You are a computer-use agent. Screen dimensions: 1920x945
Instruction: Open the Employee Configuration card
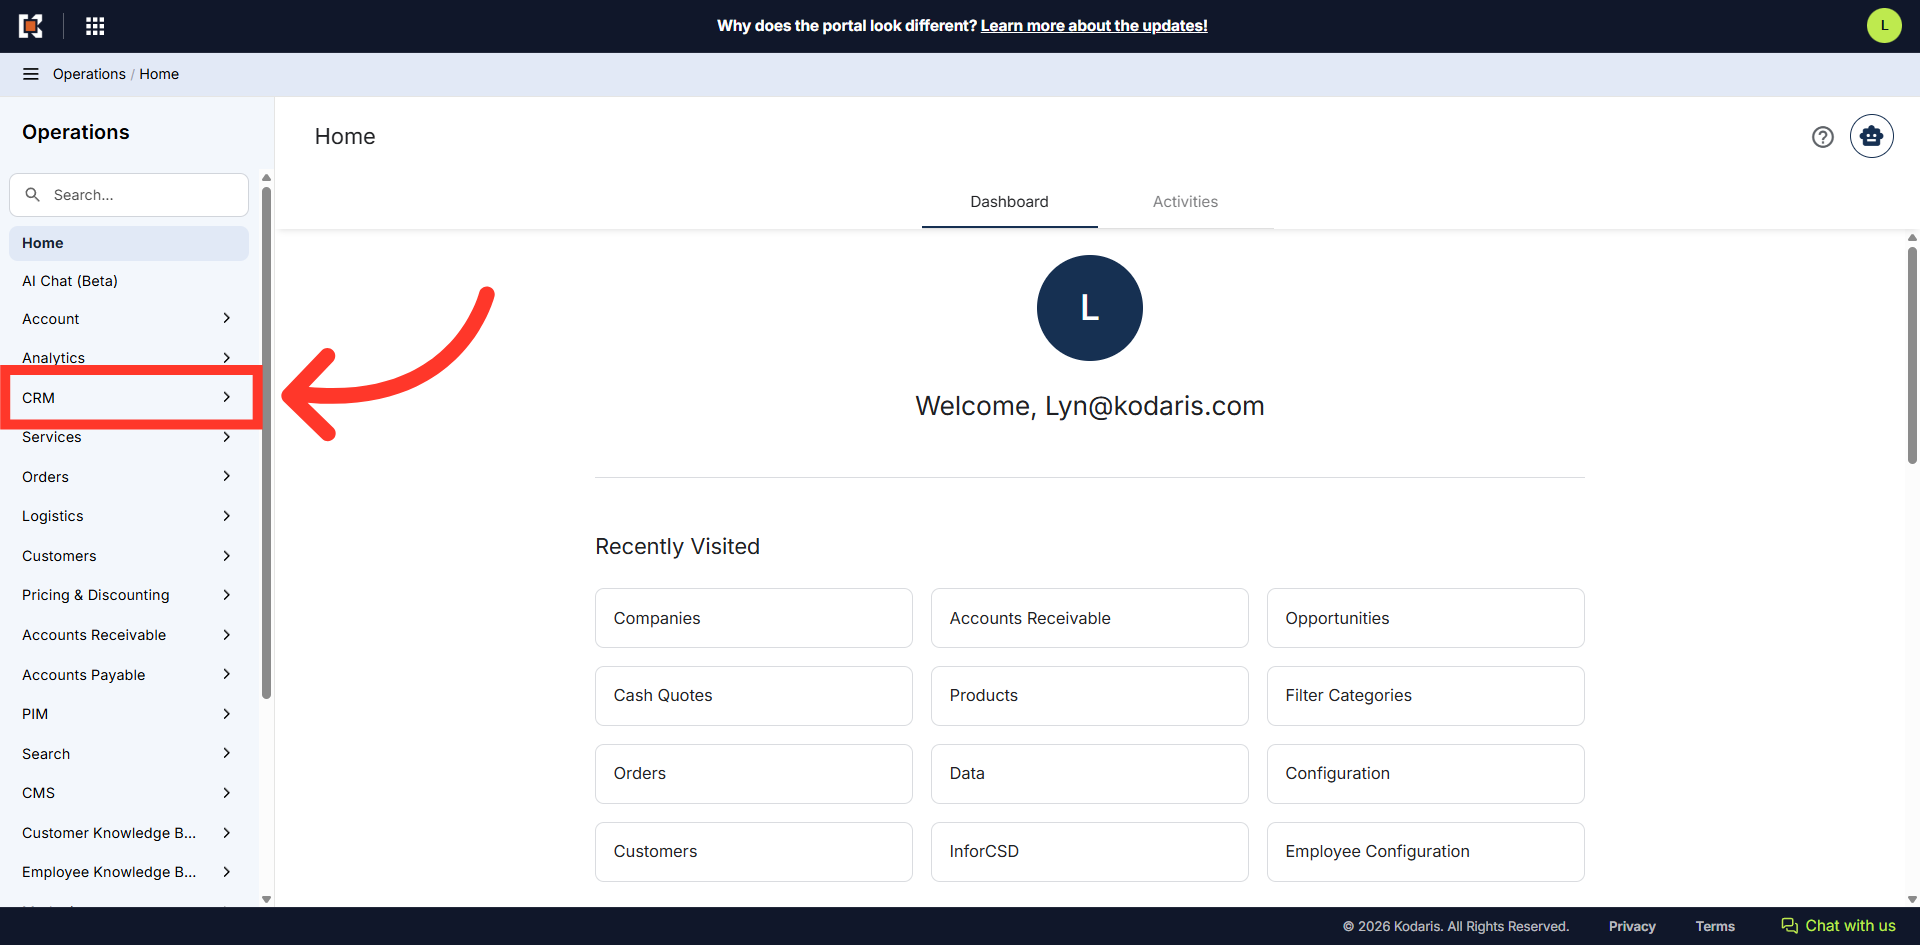1426,852
